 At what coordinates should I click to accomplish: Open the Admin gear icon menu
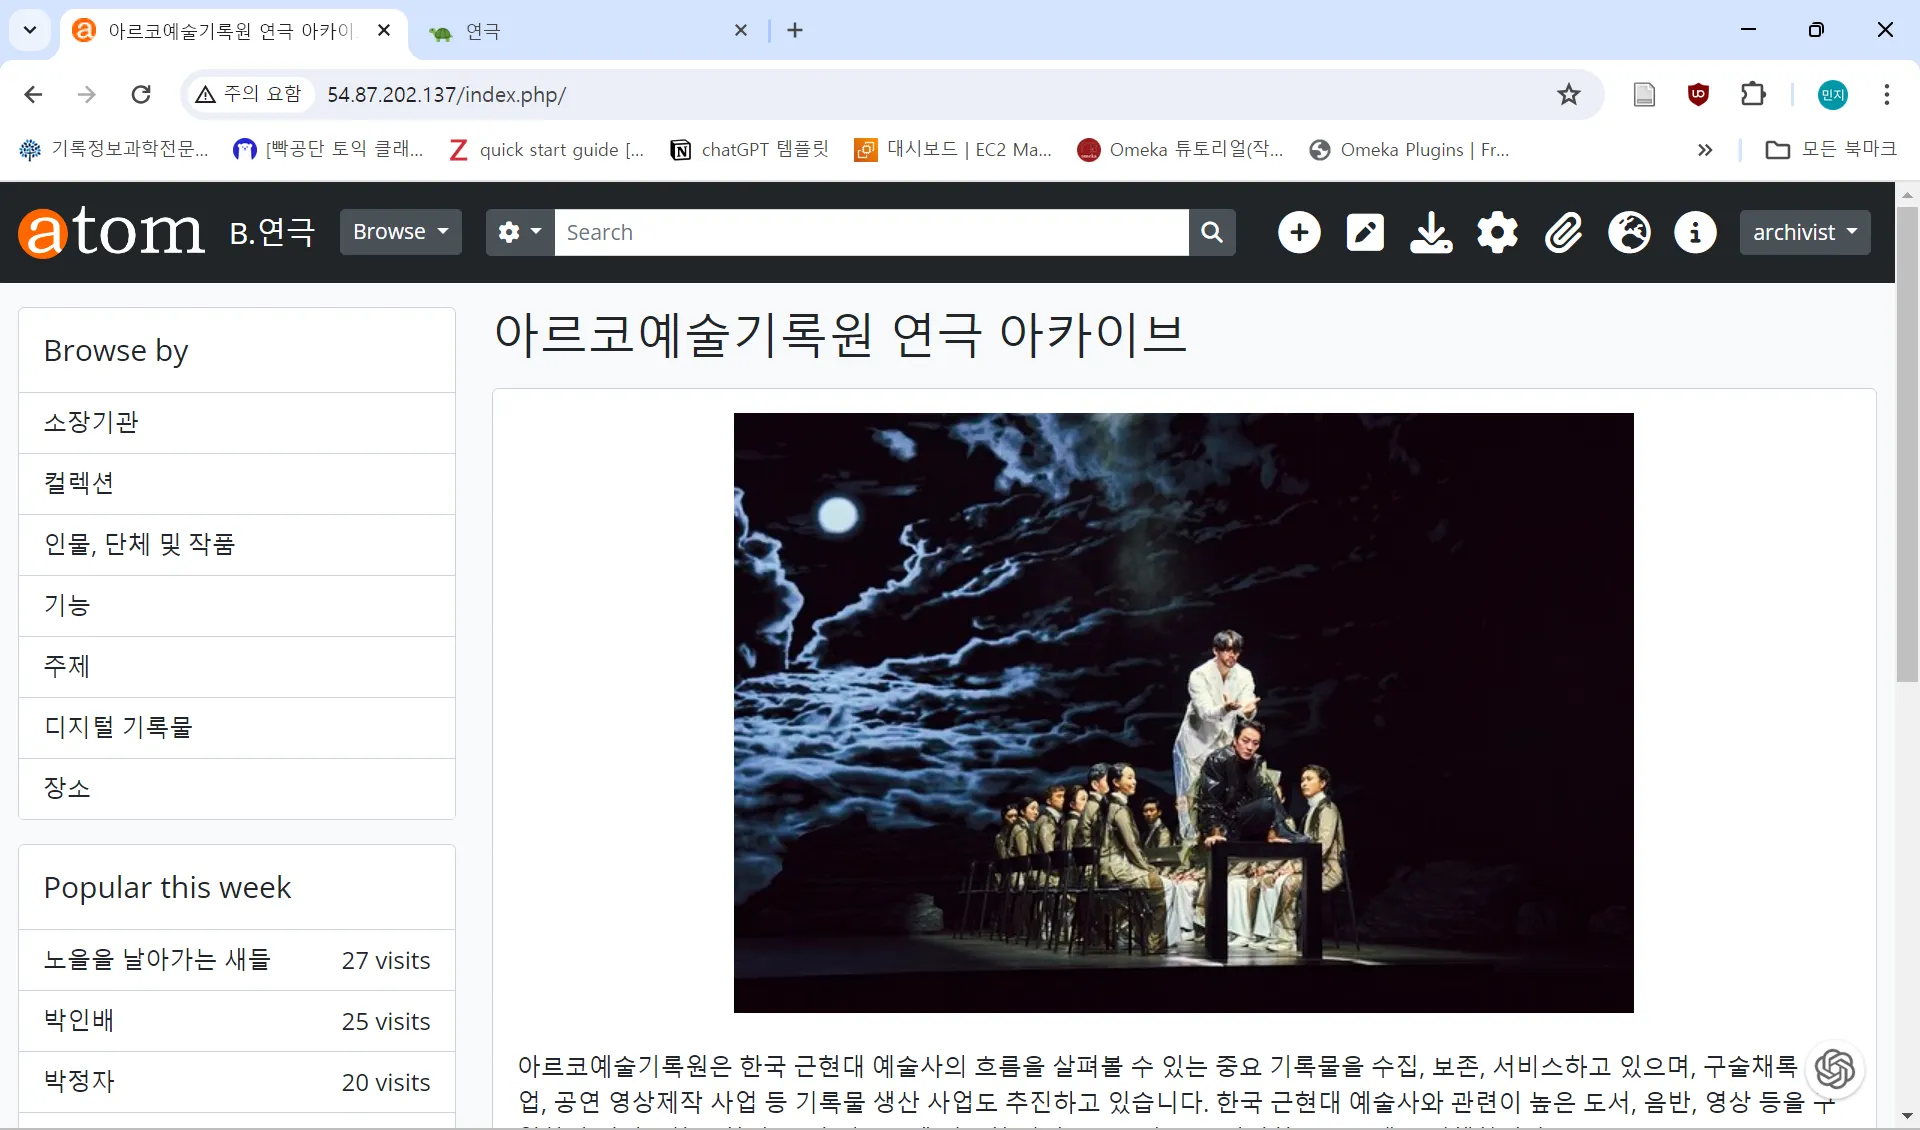pos(1497,232)
